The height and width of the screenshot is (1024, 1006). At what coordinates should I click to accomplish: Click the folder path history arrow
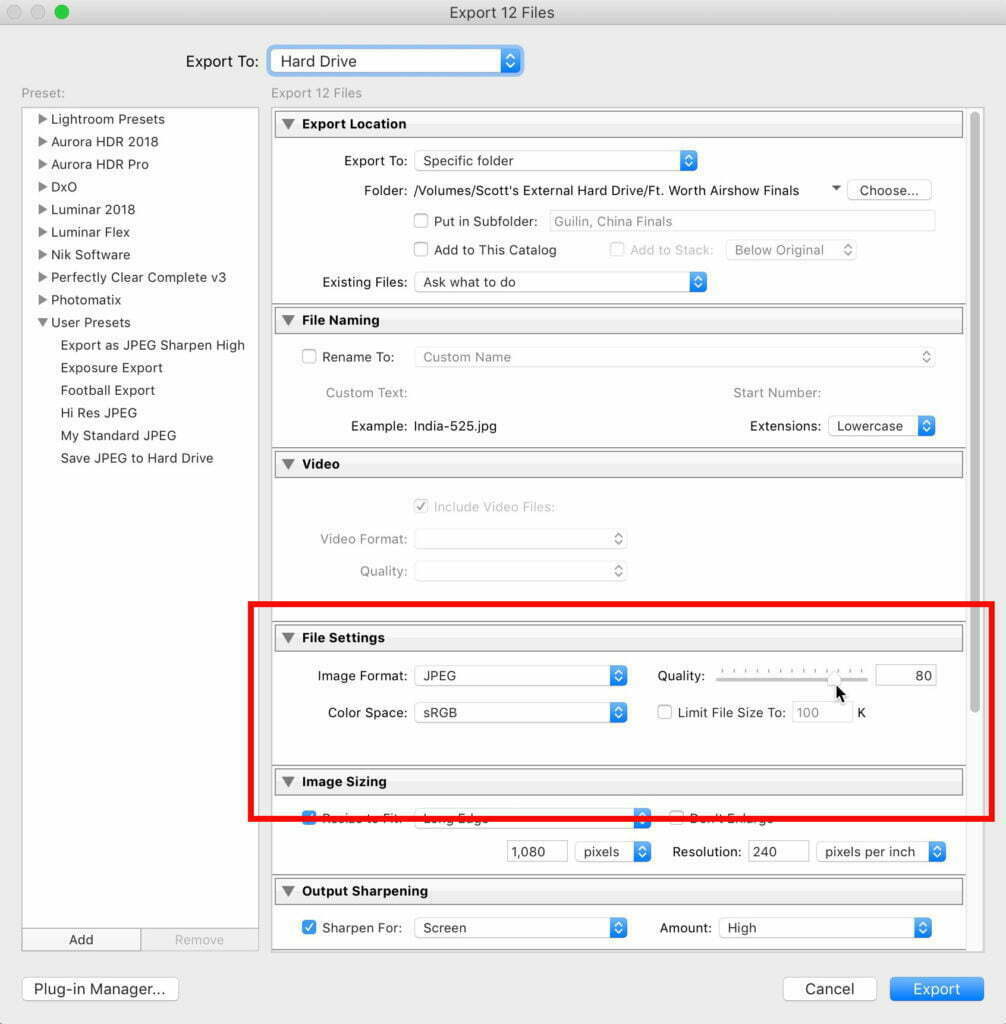(836, 189)
